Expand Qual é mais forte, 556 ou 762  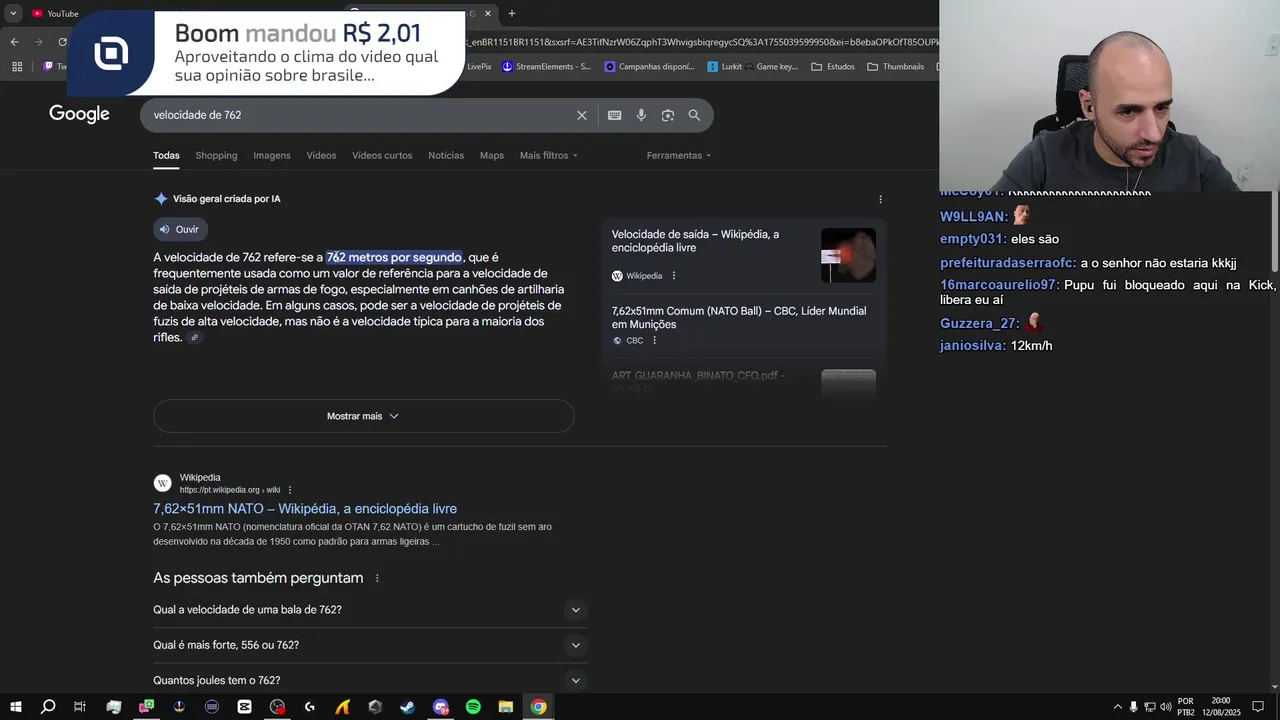370,645
